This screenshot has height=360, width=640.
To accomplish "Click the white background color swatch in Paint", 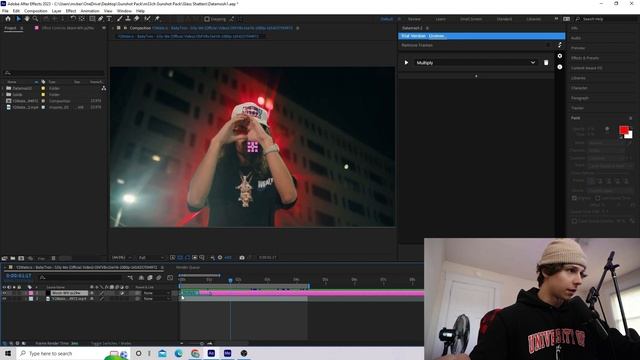I will click(630, 136).
